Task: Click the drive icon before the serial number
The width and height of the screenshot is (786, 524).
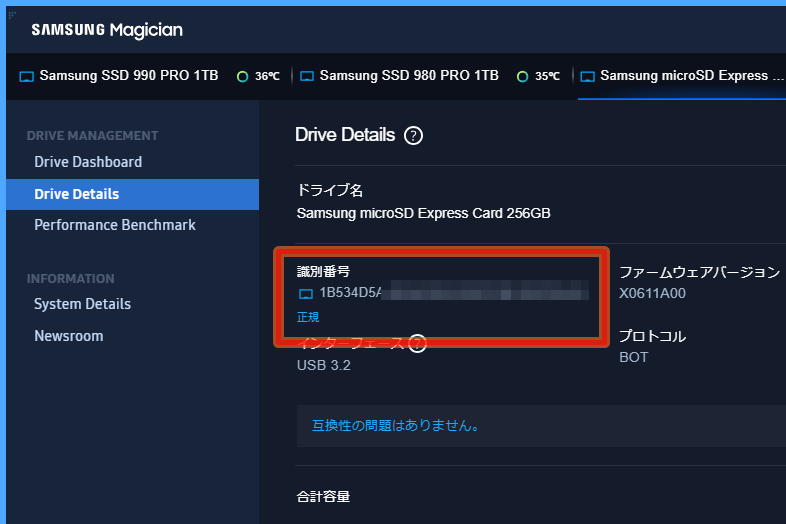Action: [307, 294]
